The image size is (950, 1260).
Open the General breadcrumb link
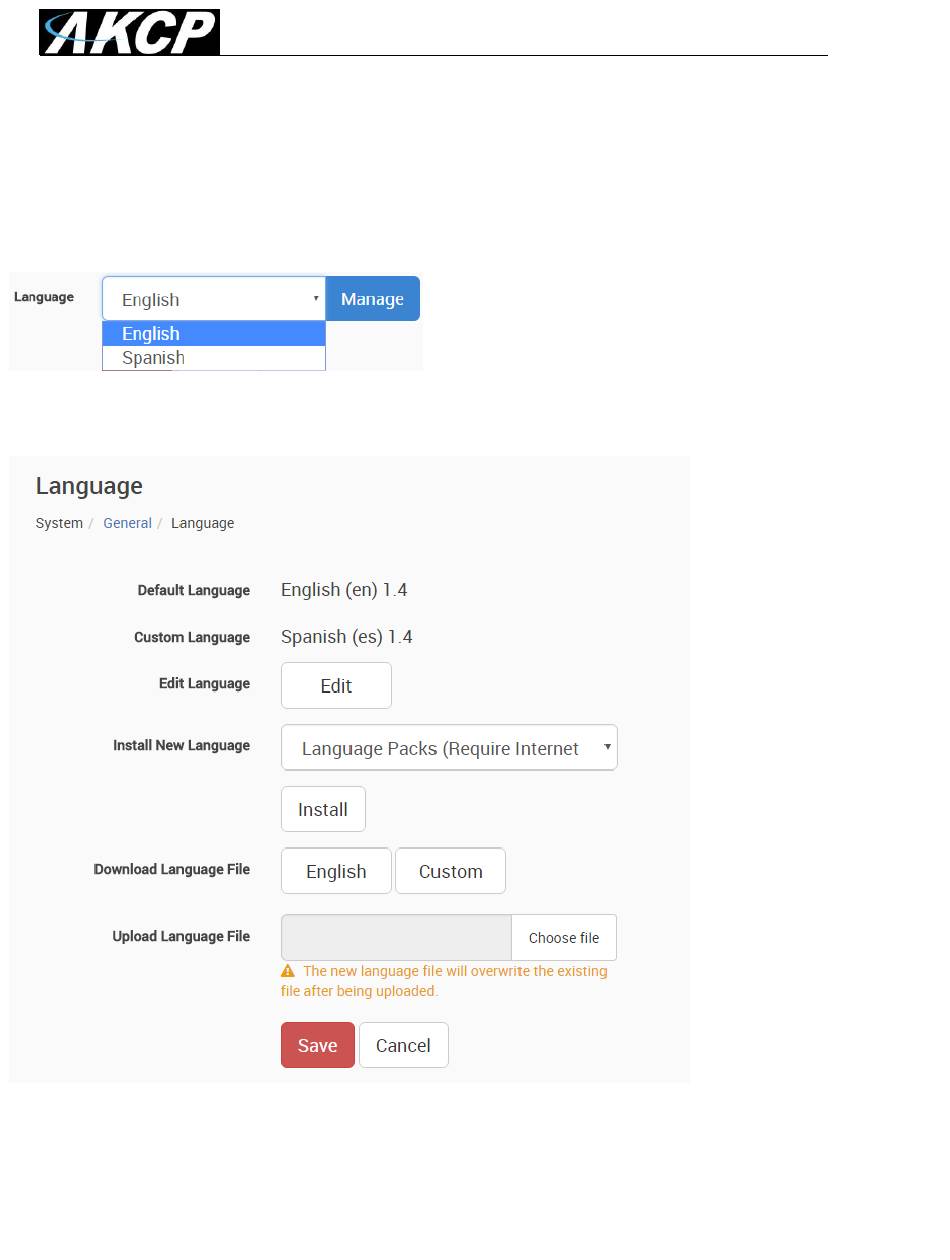(x=127, y=523)
